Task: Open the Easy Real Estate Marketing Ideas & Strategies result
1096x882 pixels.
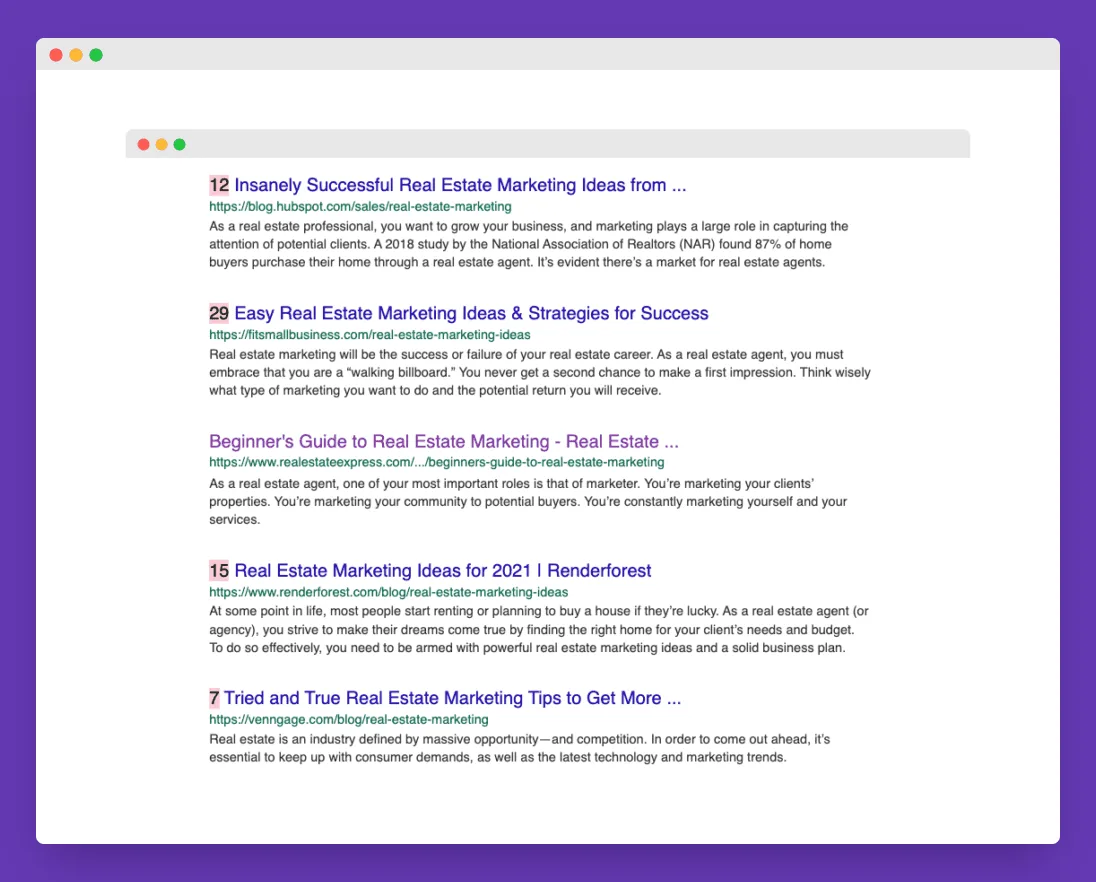Action: pos(470,313)
